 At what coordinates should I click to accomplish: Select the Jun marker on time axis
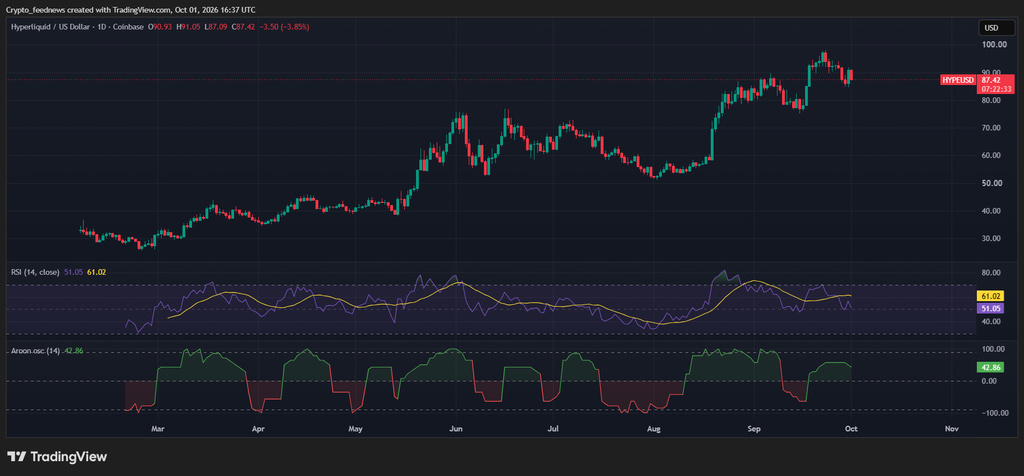click(x=456, y=429)
